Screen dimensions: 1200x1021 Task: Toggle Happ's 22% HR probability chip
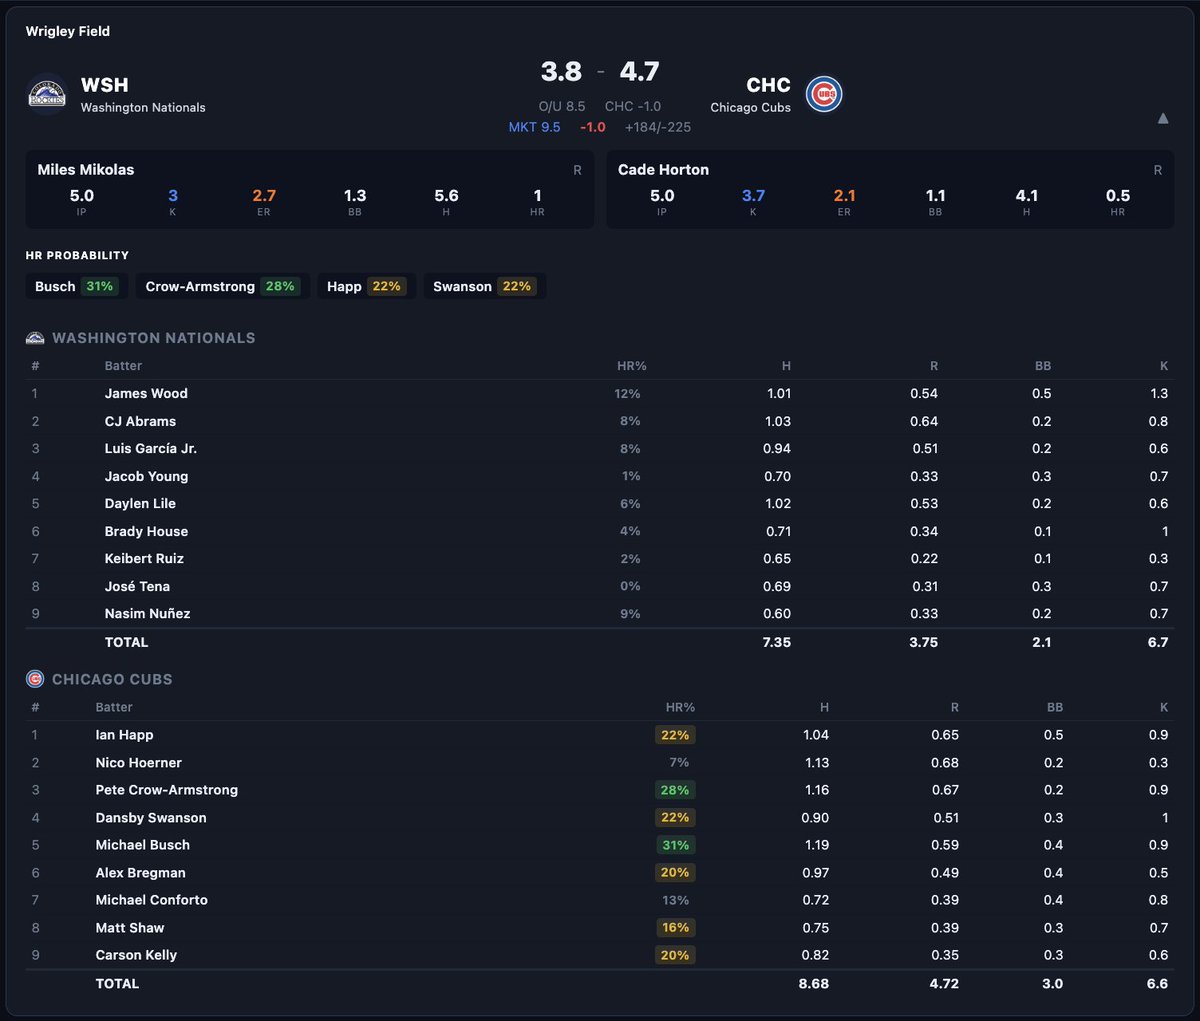366,286
